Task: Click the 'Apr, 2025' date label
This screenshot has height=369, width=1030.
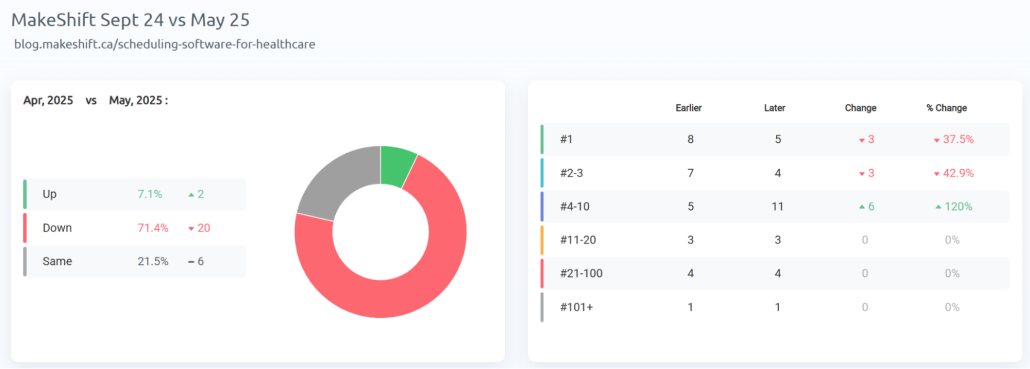Action: pyautogui.click(x=48, y=100)
